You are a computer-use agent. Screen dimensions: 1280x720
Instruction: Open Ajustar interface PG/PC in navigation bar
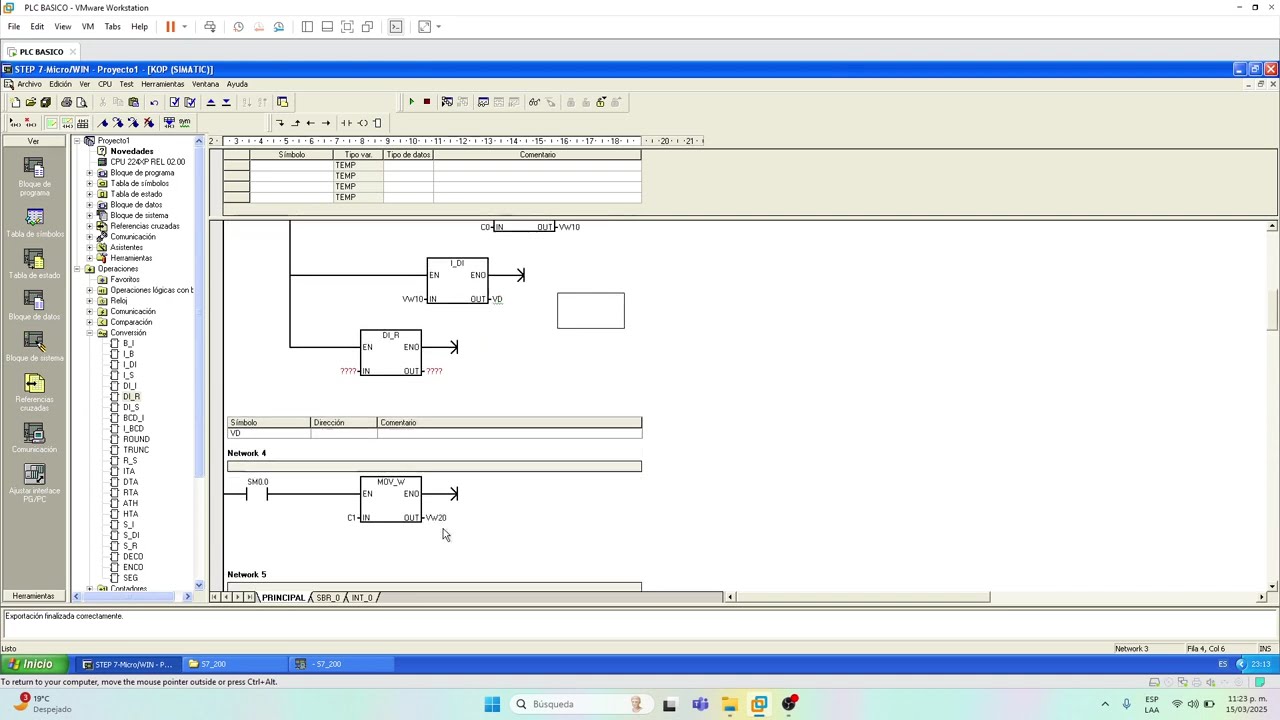point(34,483)
